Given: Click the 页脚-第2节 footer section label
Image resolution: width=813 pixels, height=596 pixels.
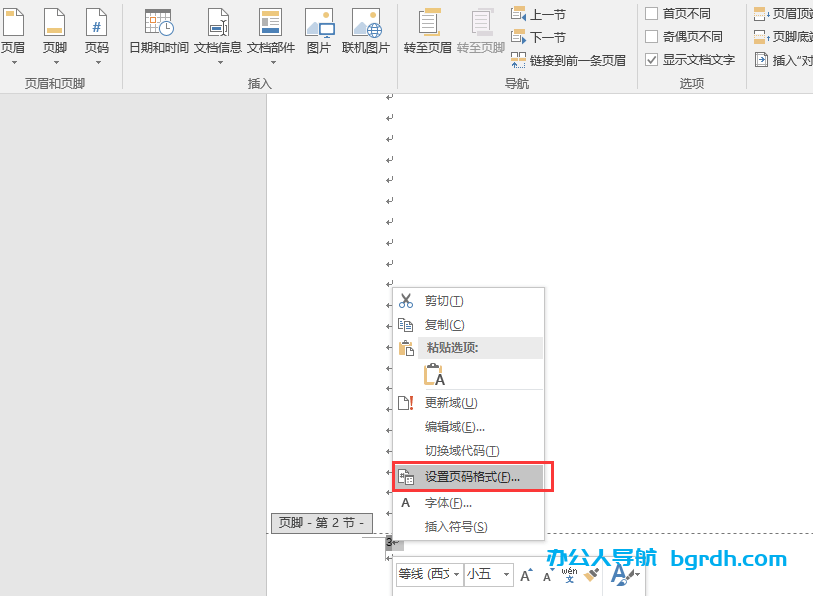Looking at the screenshot, I should [x=322, y=523].
